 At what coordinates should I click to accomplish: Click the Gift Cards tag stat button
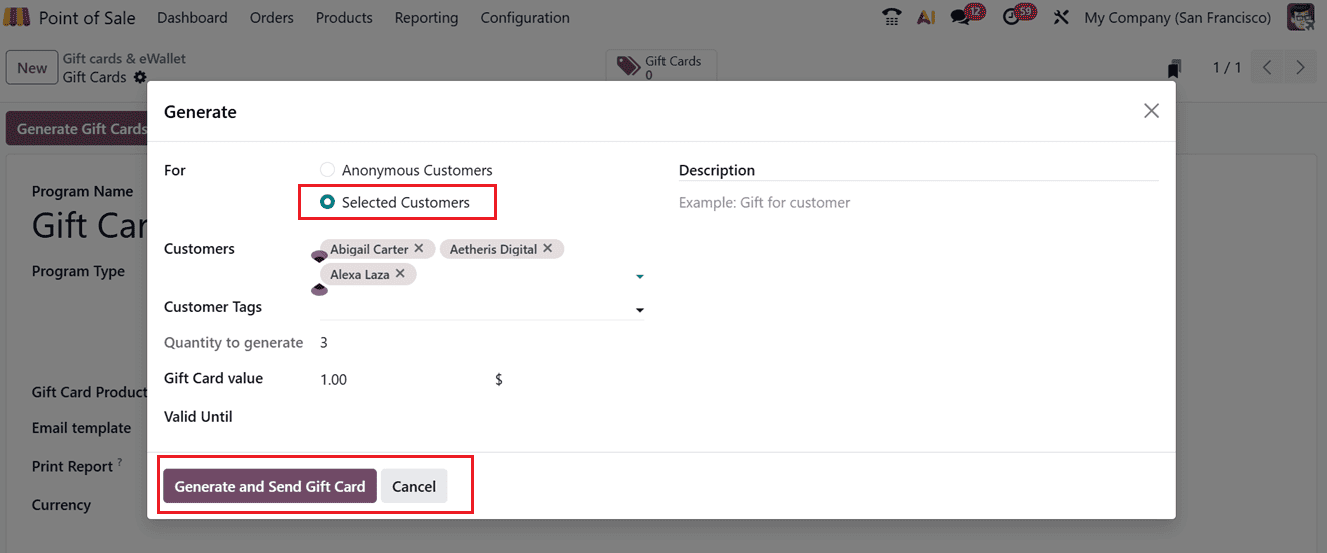(661, 67)
